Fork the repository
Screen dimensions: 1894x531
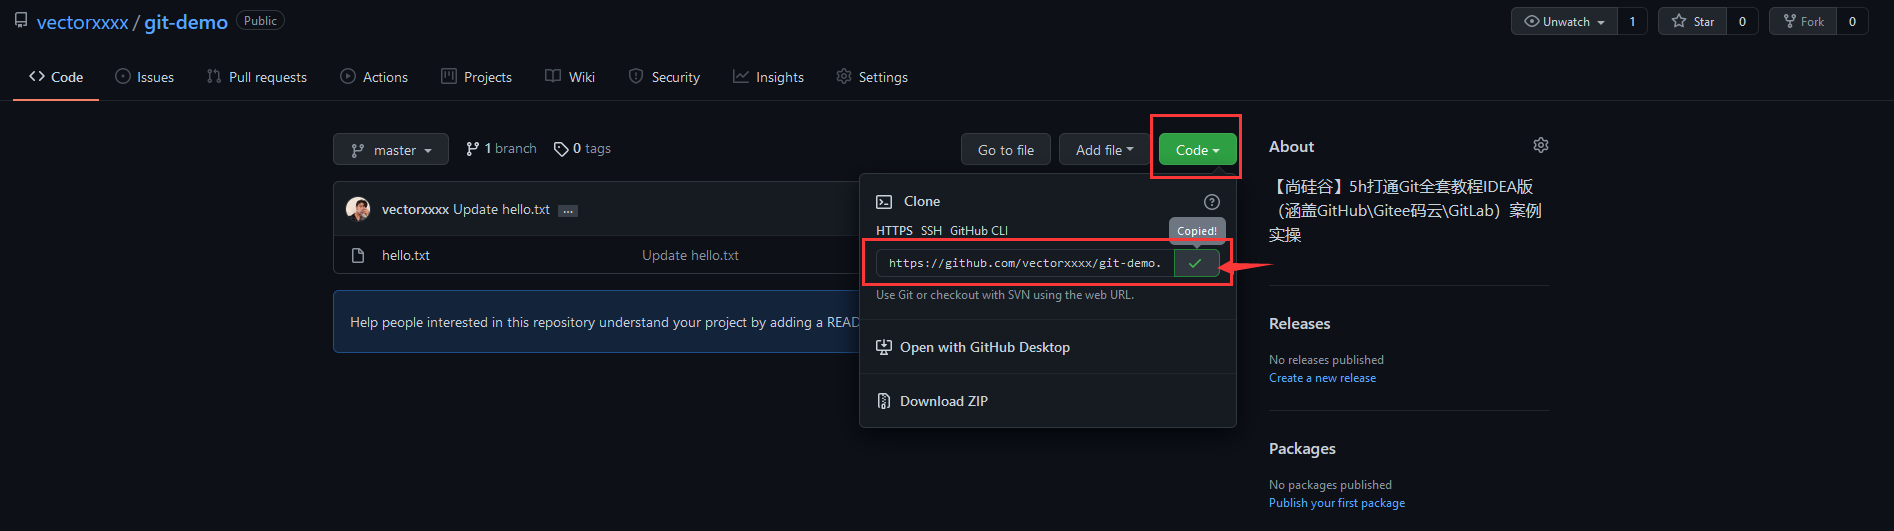tap(1803, 21)
